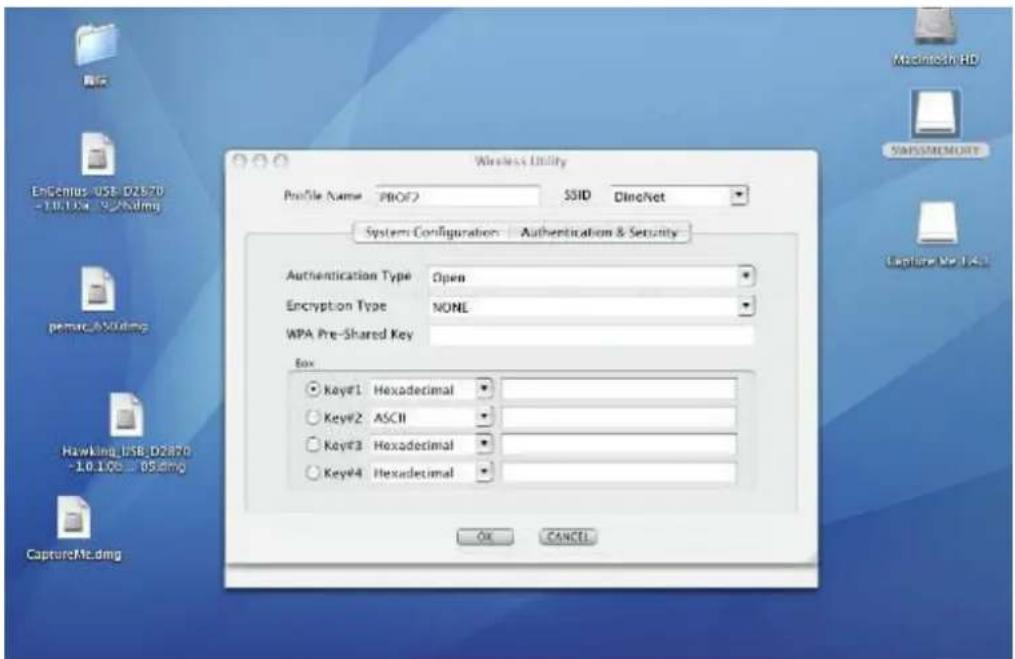Viewport: 1015px width, 659px height.
Task: Open the Macintosh HD drive icon
Action: click(x=935, y=26)
